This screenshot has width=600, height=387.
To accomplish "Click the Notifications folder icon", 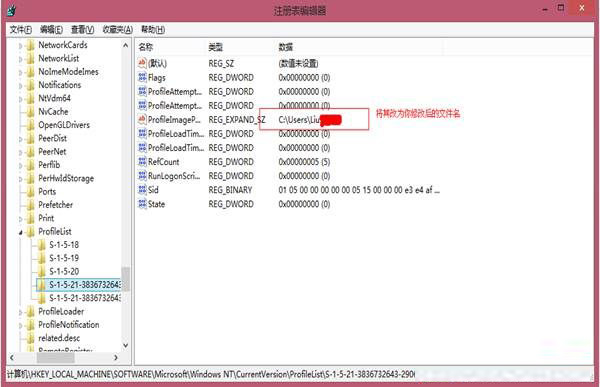I will (31, 85).
